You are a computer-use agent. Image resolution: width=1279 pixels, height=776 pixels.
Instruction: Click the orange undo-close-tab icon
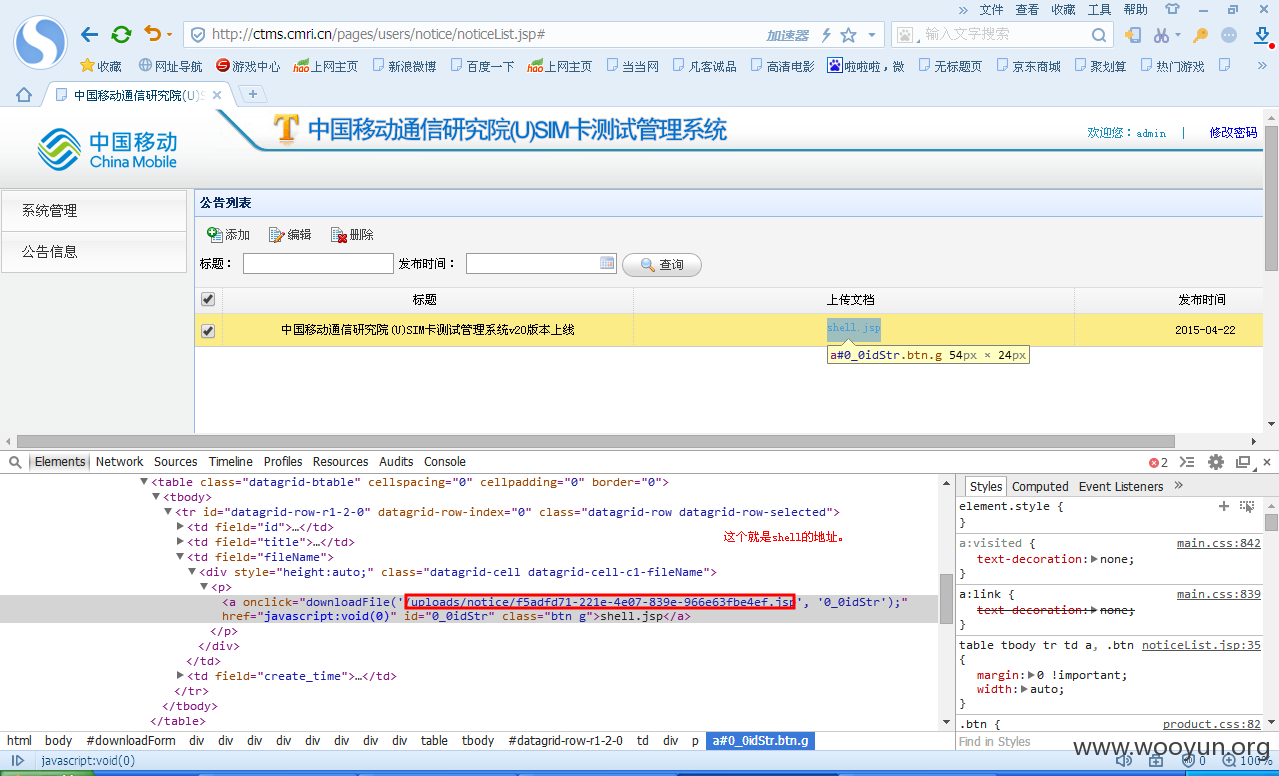[153, 34]
